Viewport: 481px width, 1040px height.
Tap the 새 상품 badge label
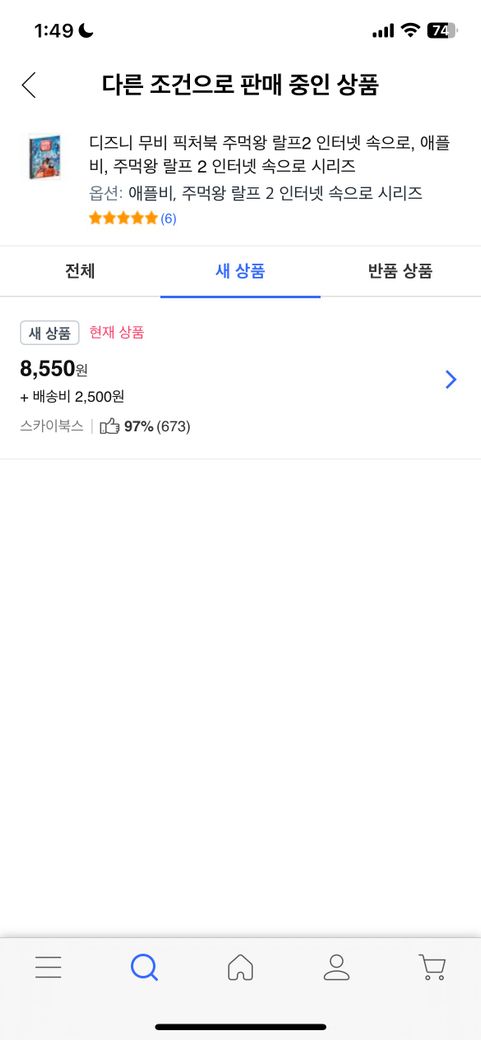[x=50, y=333]
